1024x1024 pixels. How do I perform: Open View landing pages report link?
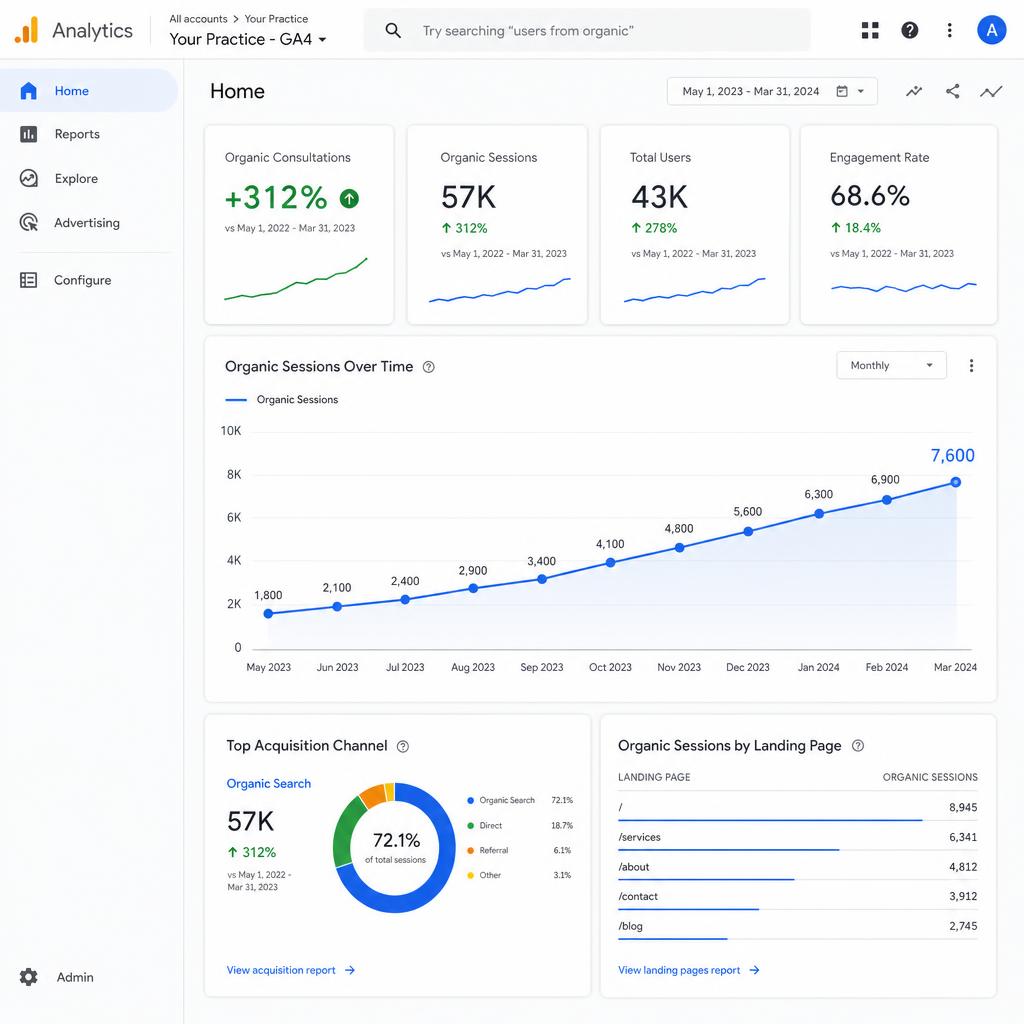(679, 970)
